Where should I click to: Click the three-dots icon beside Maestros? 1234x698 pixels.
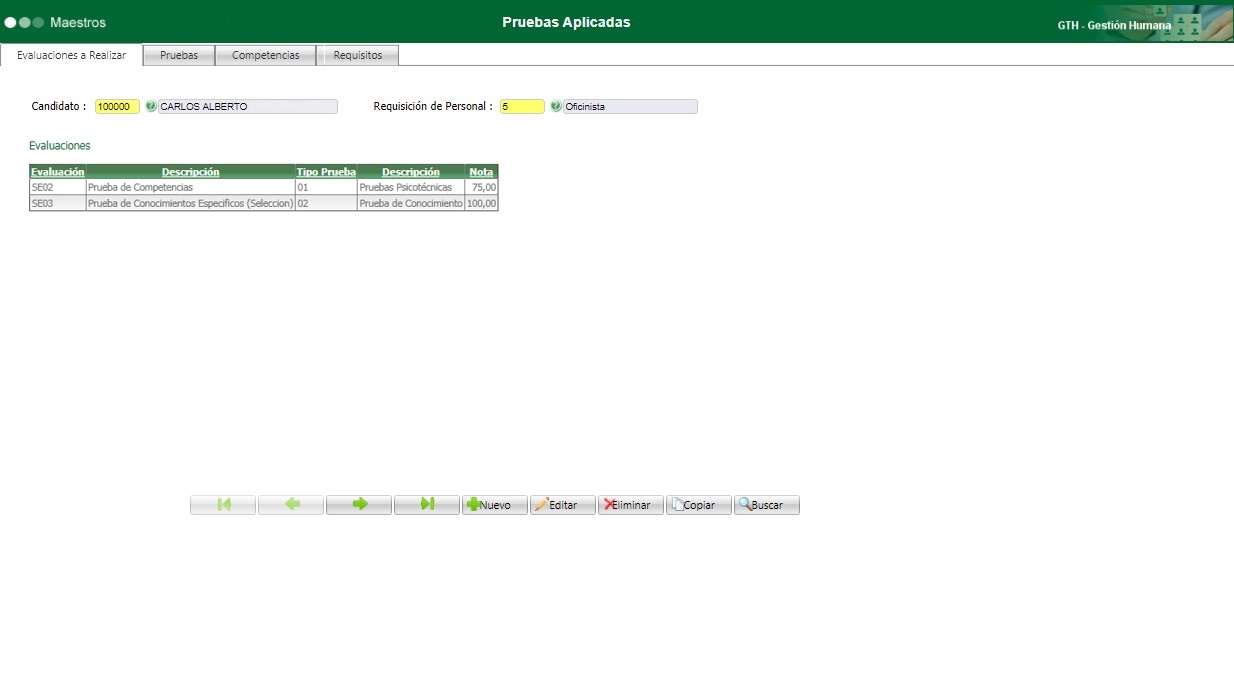(x=24, y=22)
